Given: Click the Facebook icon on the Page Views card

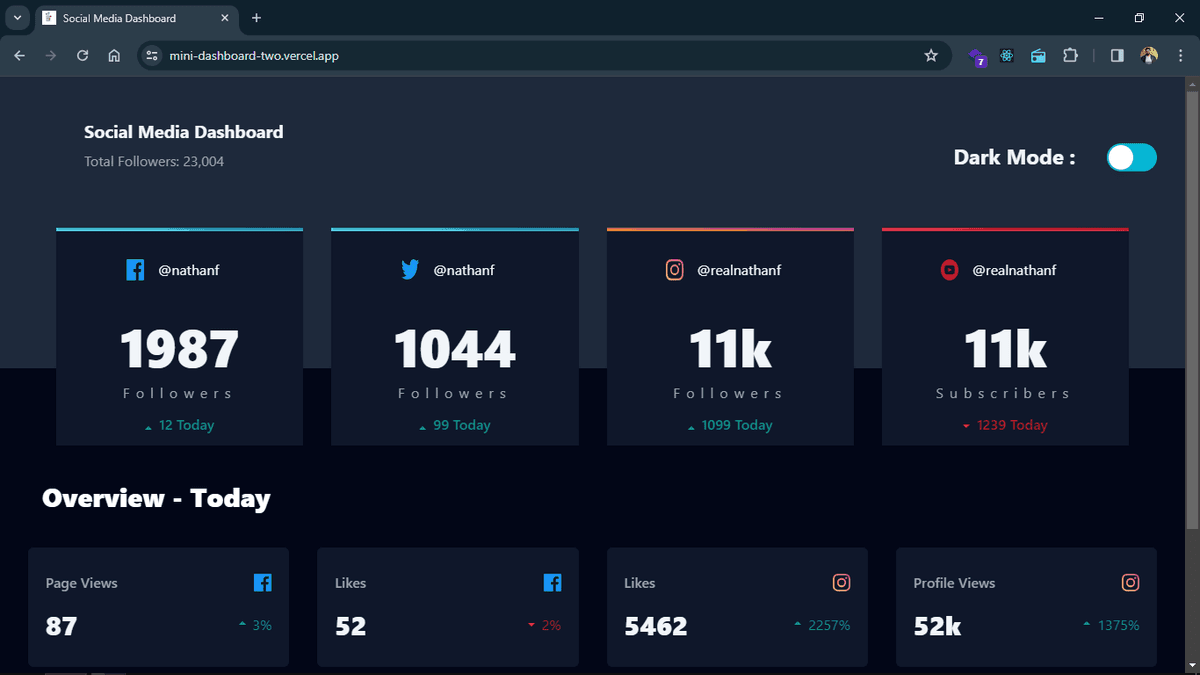Looking at the screenshot, I should [263, 582].
